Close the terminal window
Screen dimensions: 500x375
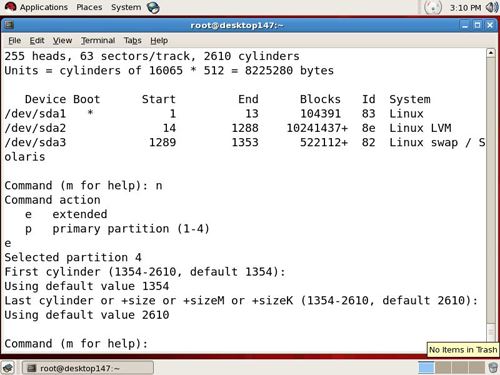pyautogui.click(x=490, y=25)
